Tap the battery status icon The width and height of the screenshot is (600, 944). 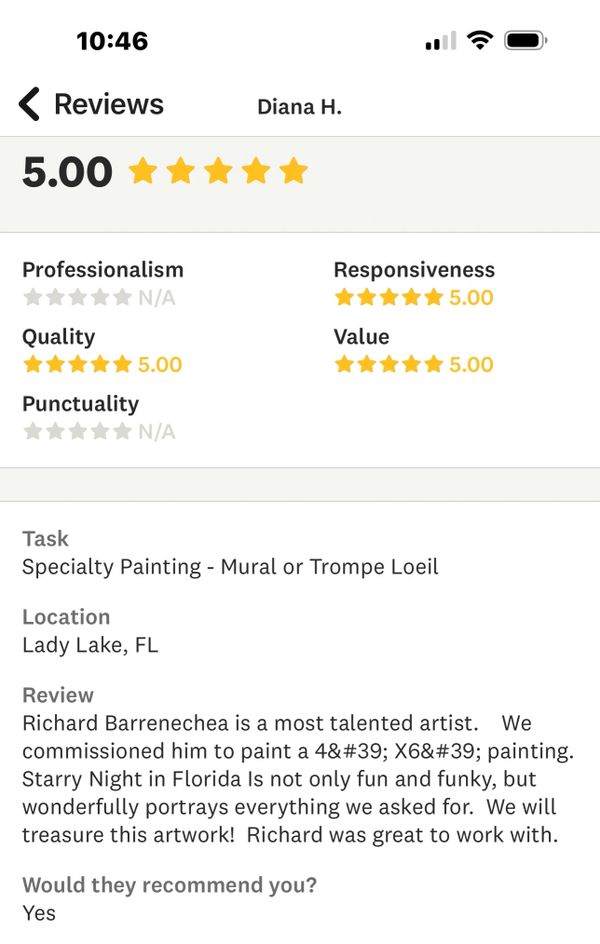[525, 40]
